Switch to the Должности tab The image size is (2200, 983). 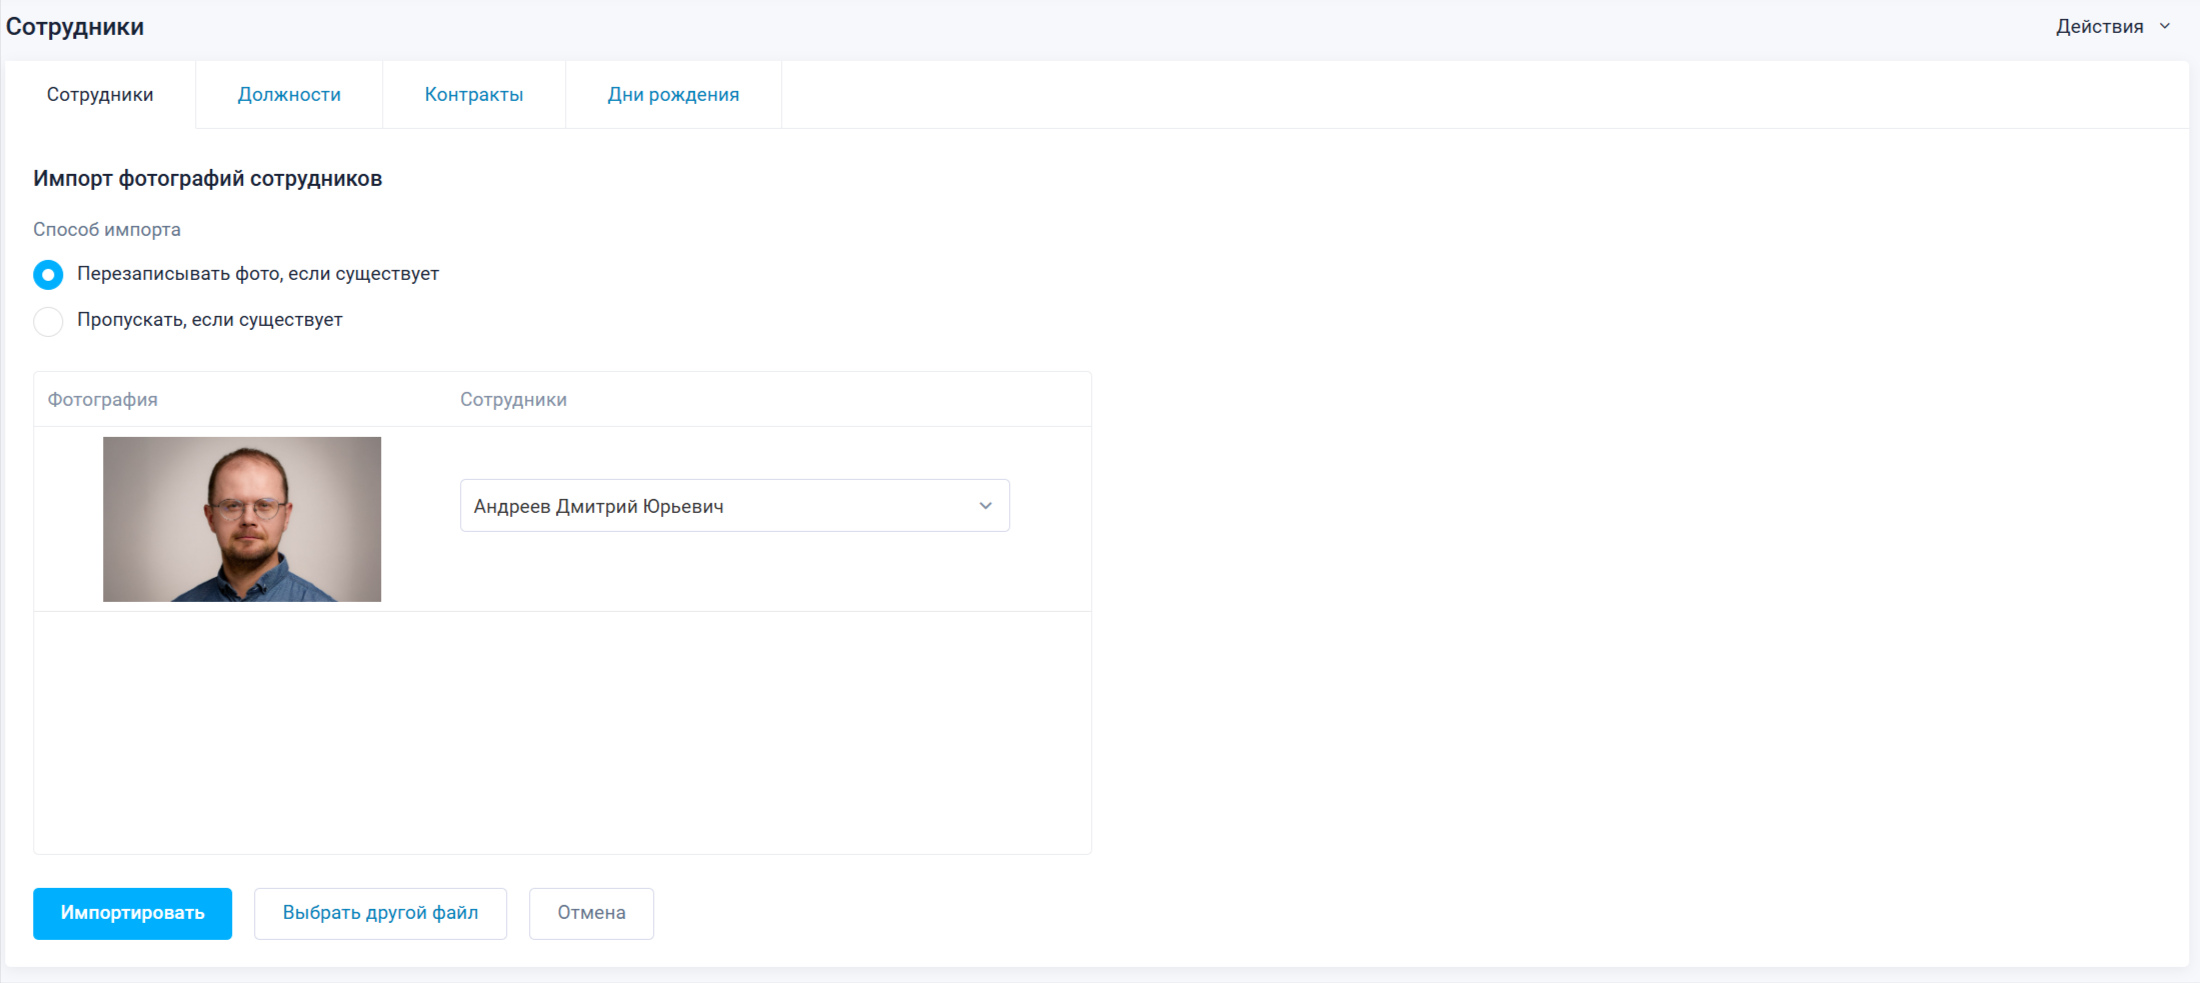(289, 95)
